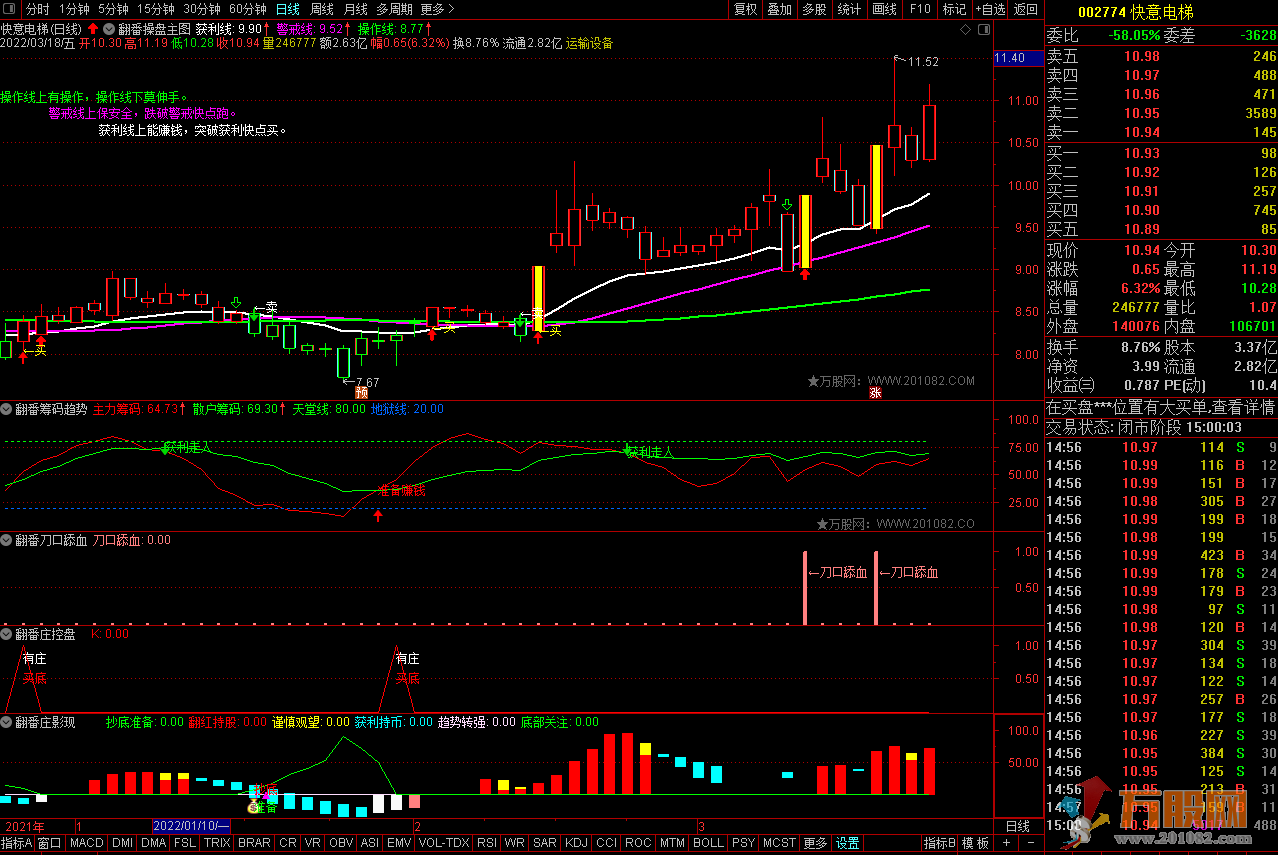The width and height of the screenshot is (1278, 855).
Task: Click the 散户筹码: 69.30 label
Action: coord(237,409)
